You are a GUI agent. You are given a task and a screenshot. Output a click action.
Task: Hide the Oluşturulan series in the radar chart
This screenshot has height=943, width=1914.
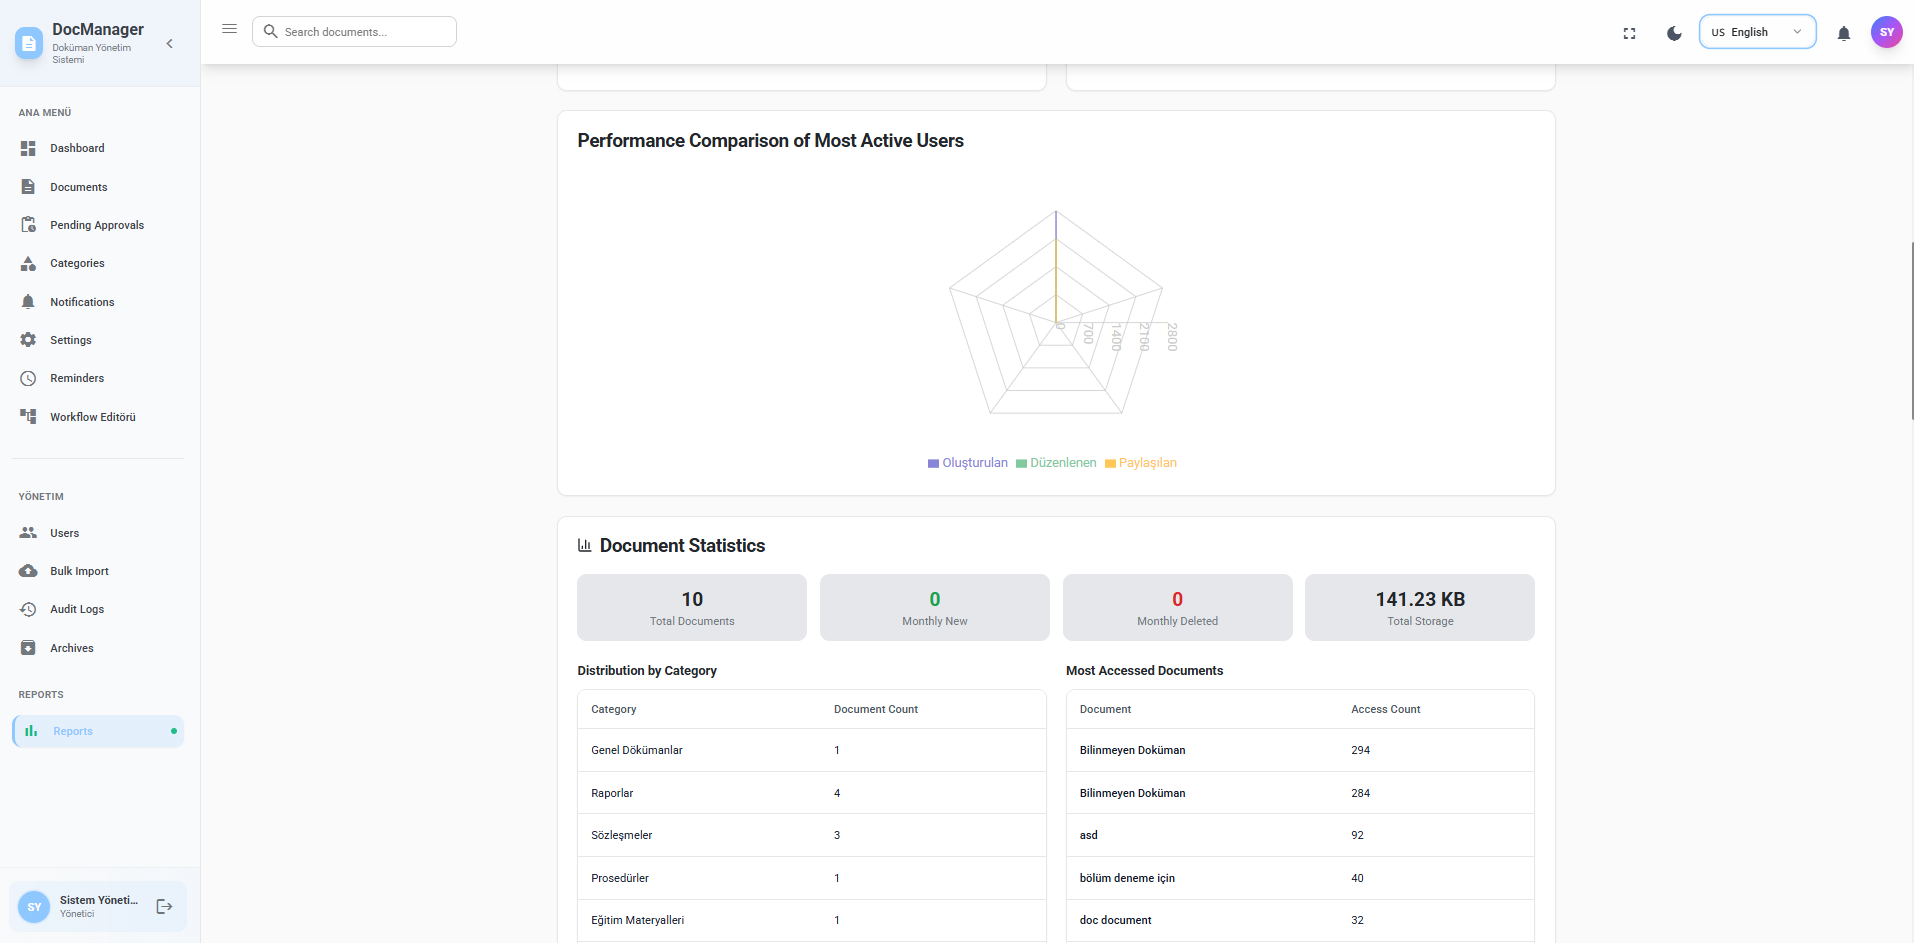[967, 462]
